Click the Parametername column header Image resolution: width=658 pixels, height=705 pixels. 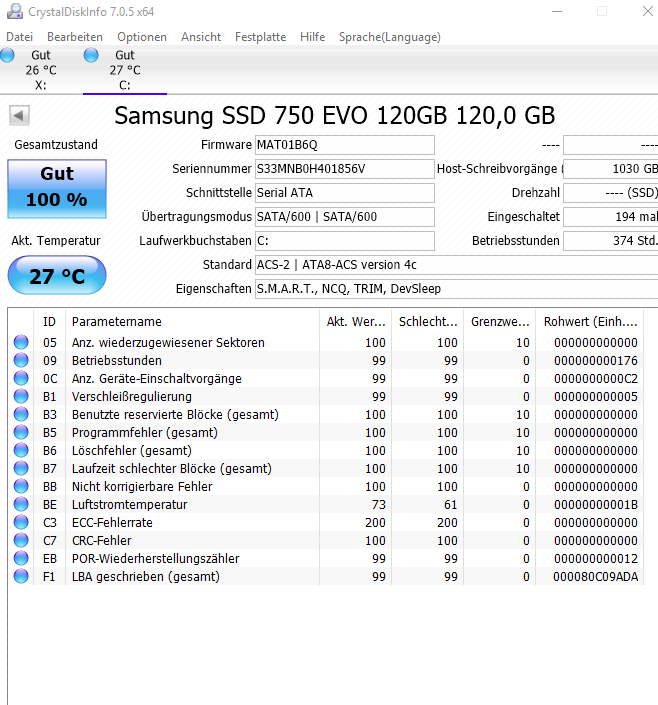(x=192, y=321)
